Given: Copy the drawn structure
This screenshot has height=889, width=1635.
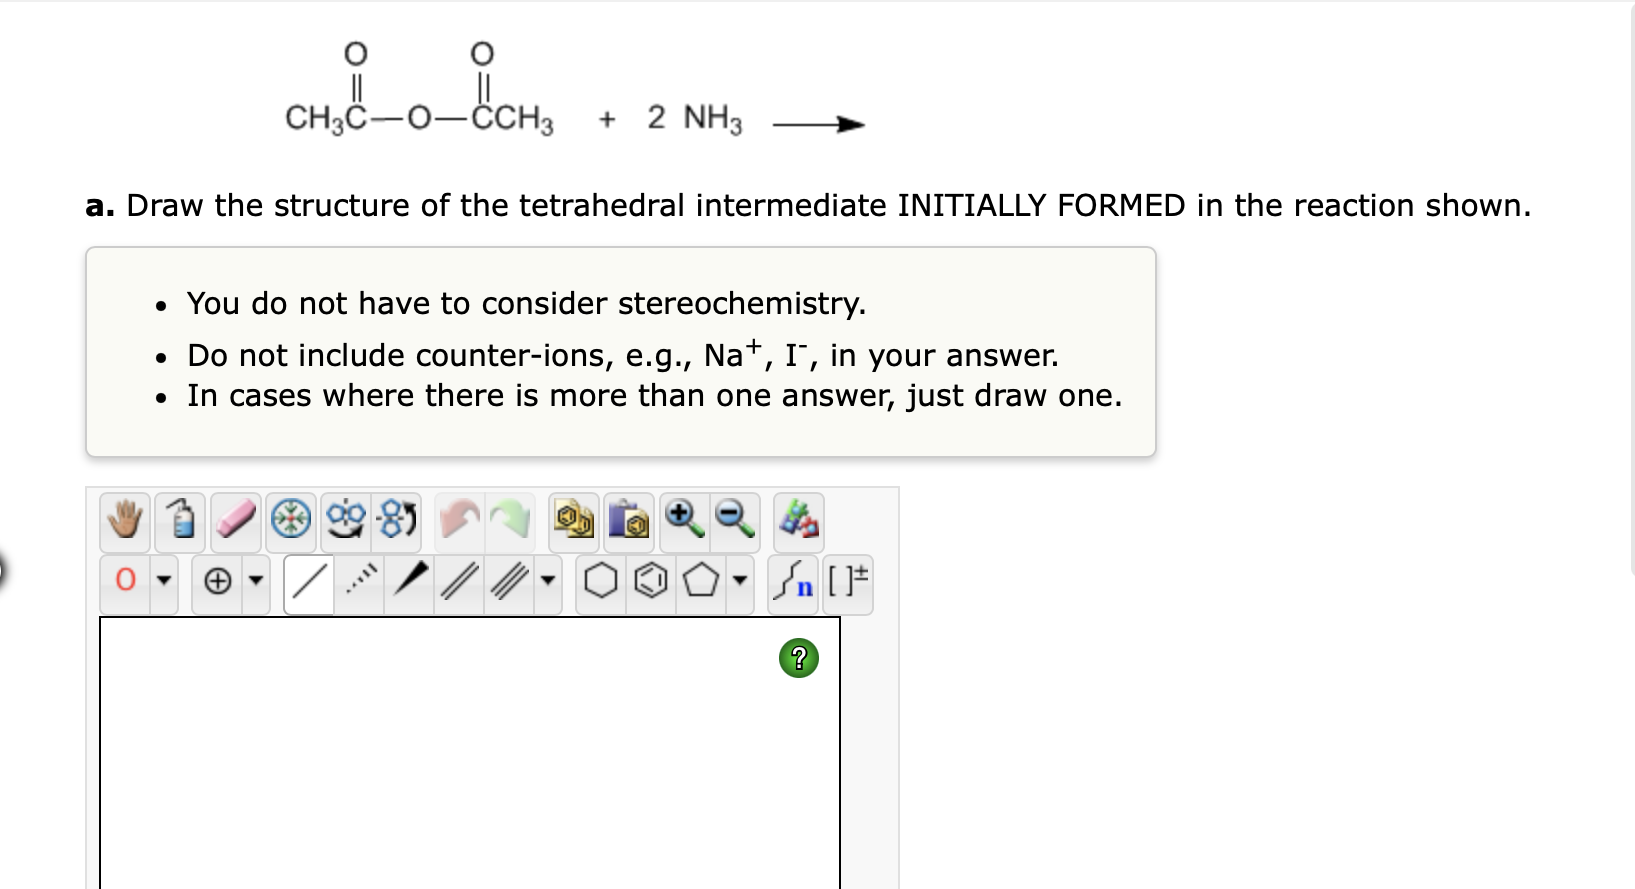Looking at the screenshot, I should pyautogui.click(x=574, y=522).
